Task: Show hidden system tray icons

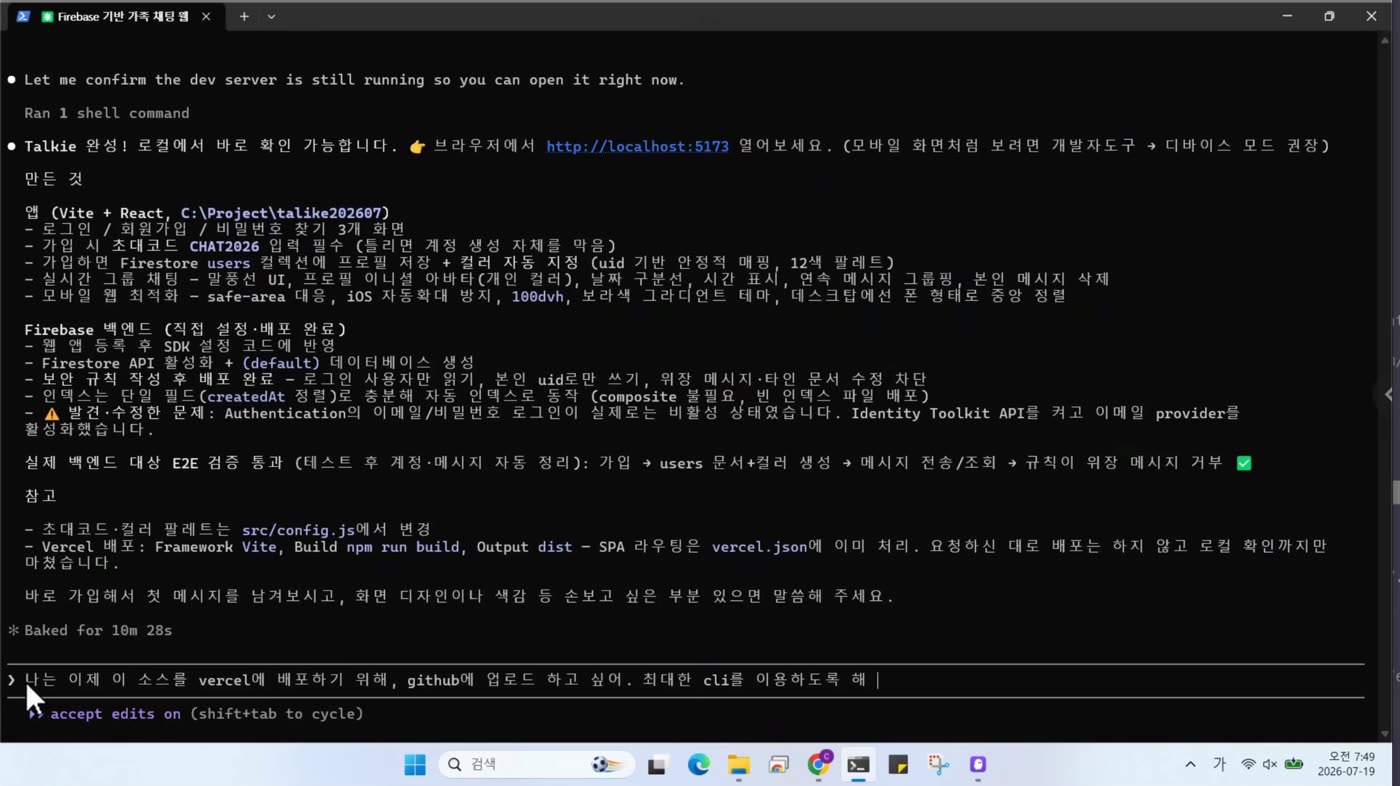Action: [1190, 765]
